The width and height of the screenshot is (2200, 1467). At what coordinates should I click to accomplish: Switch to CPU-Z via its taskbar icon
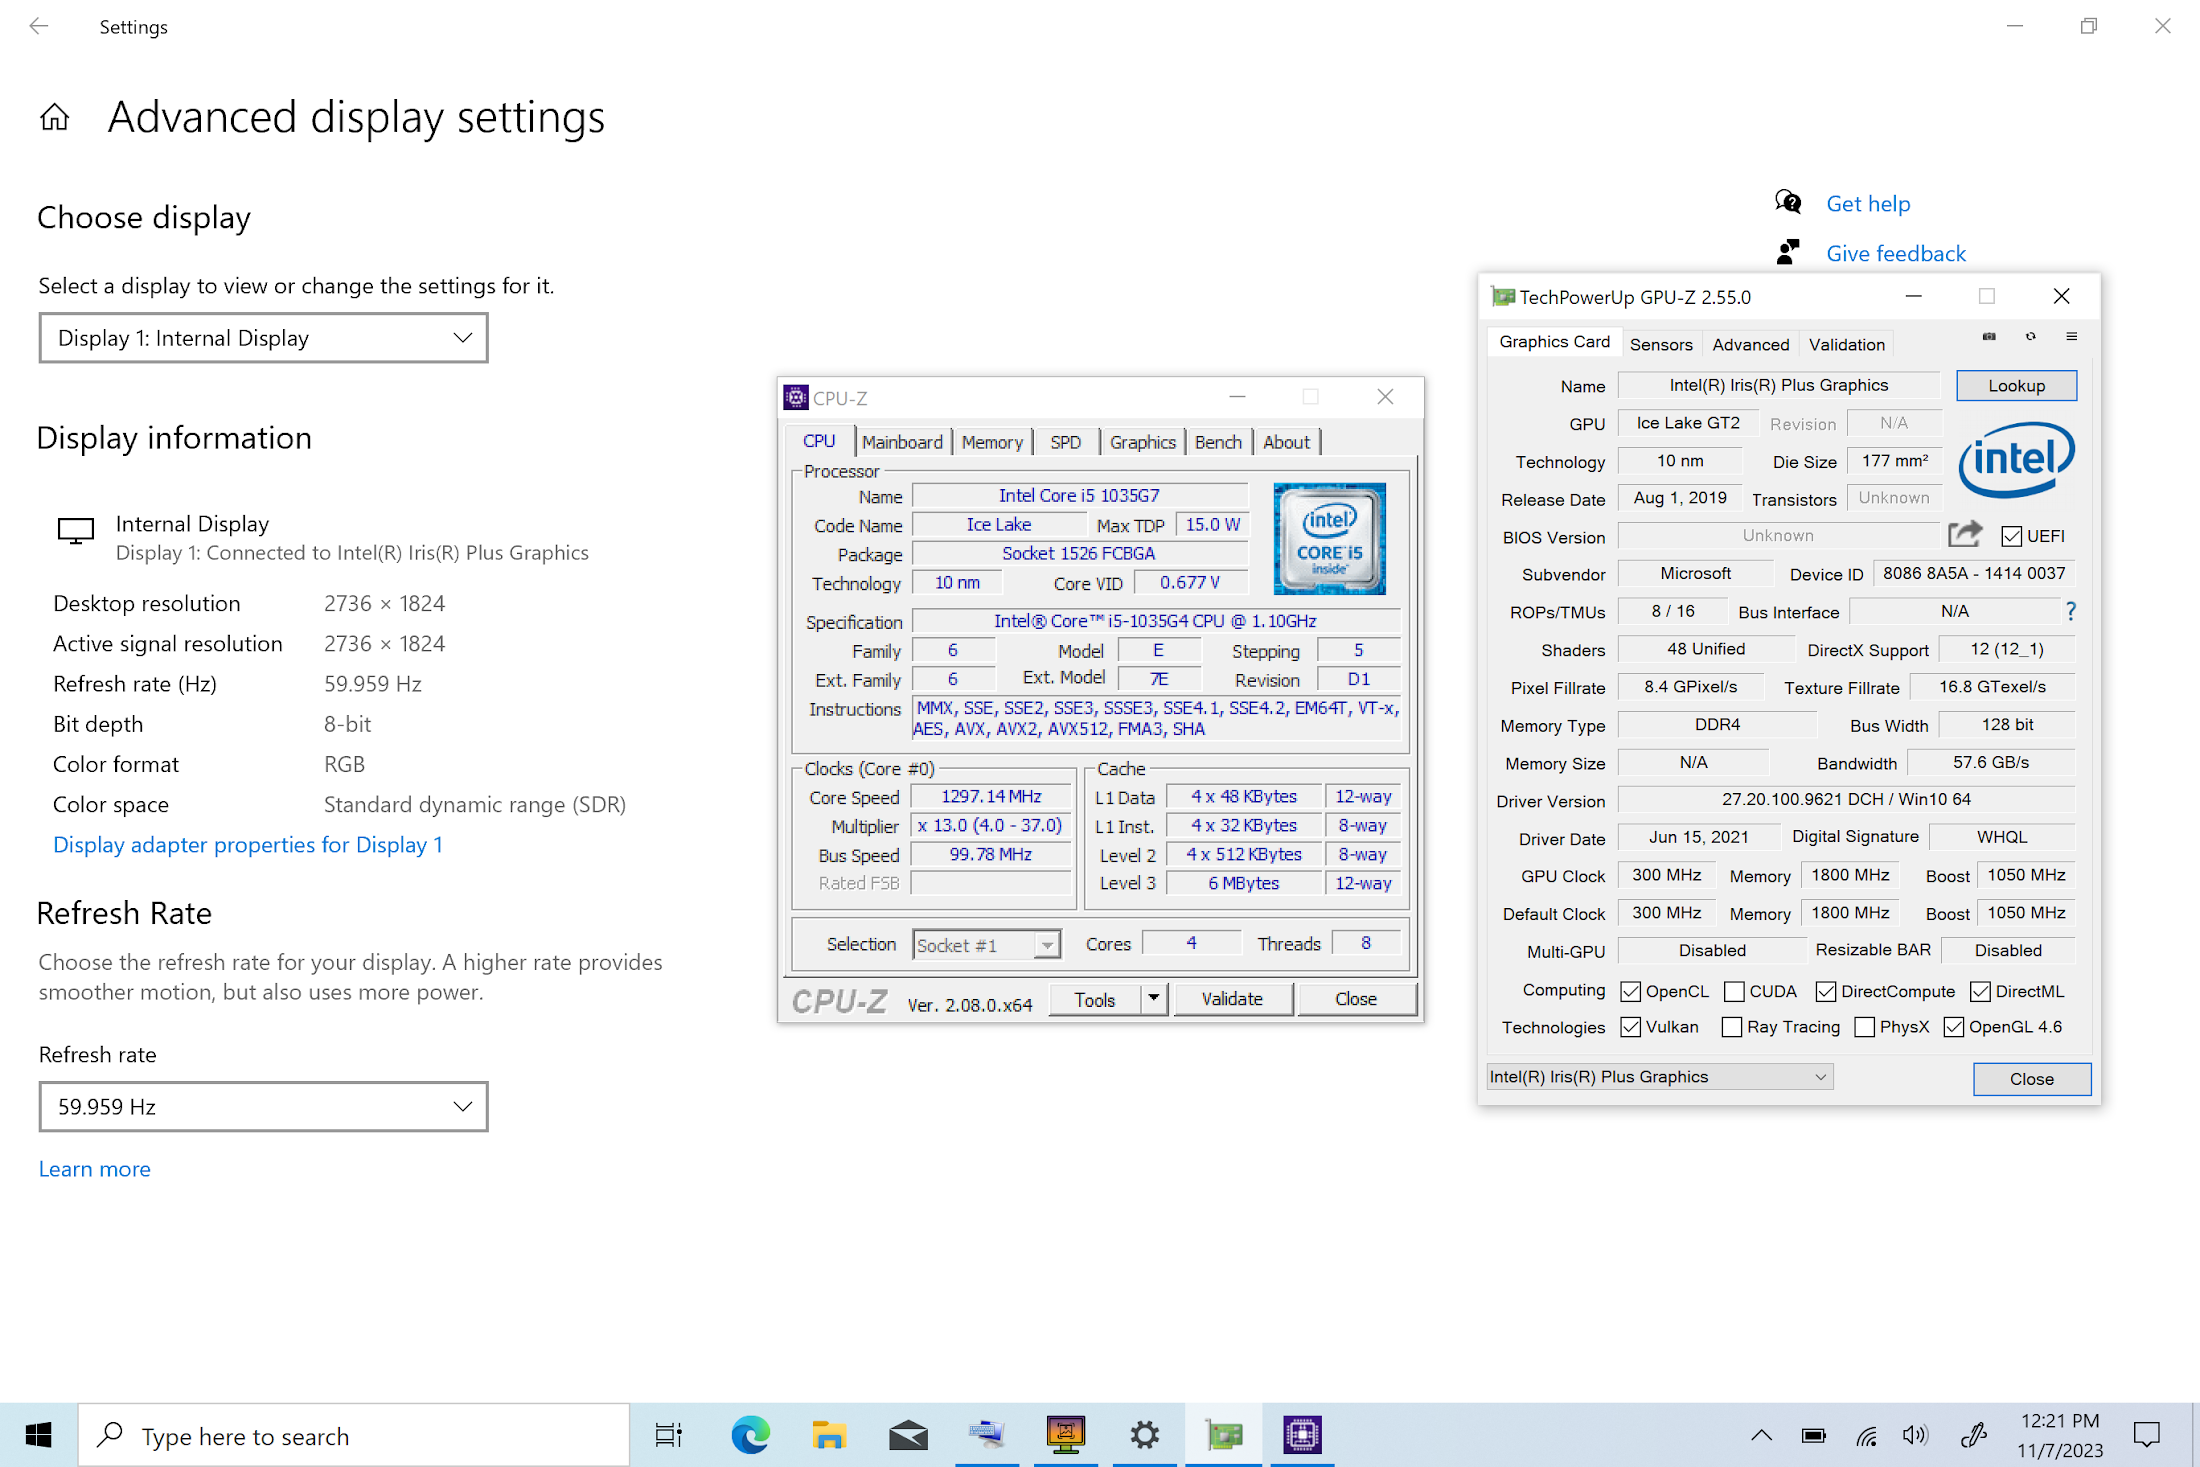click(1302, 1435)
